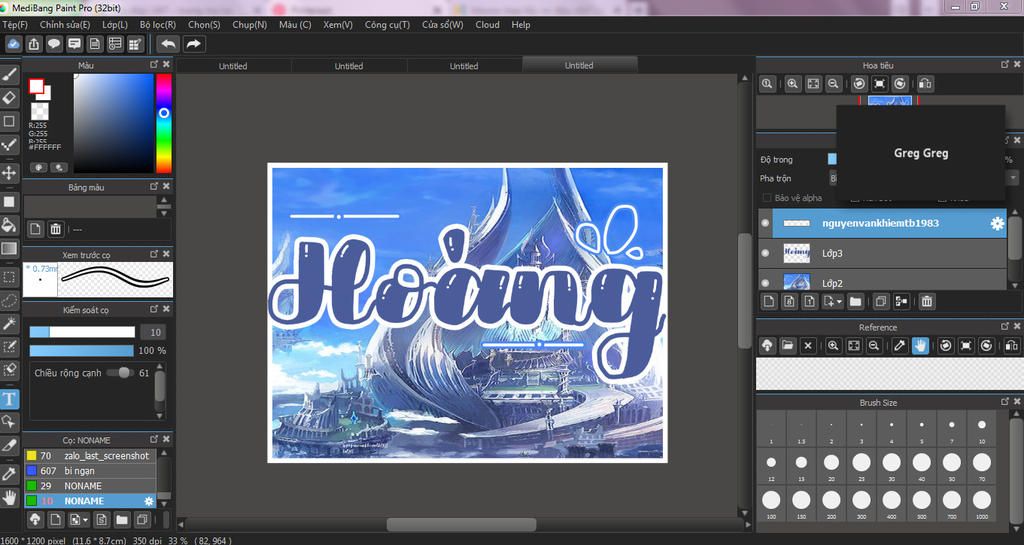
Task: Add a new layer folder
Action: 856,301
